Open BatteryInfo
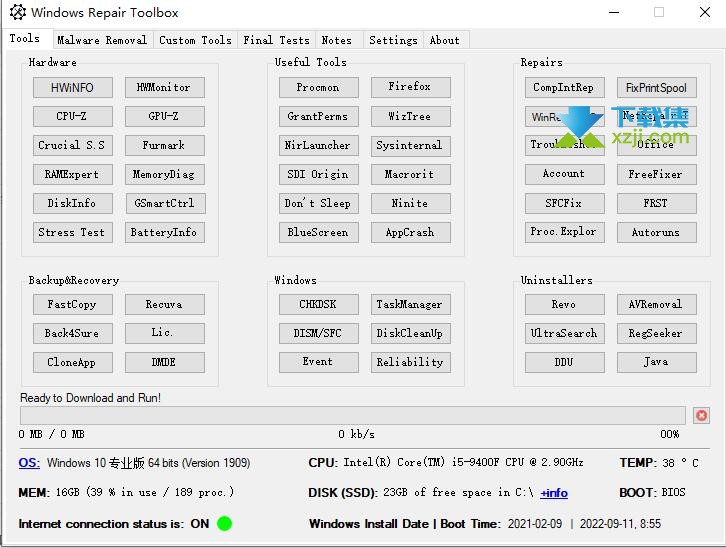This screenshot has width=726, height=548. pos(164,232)
